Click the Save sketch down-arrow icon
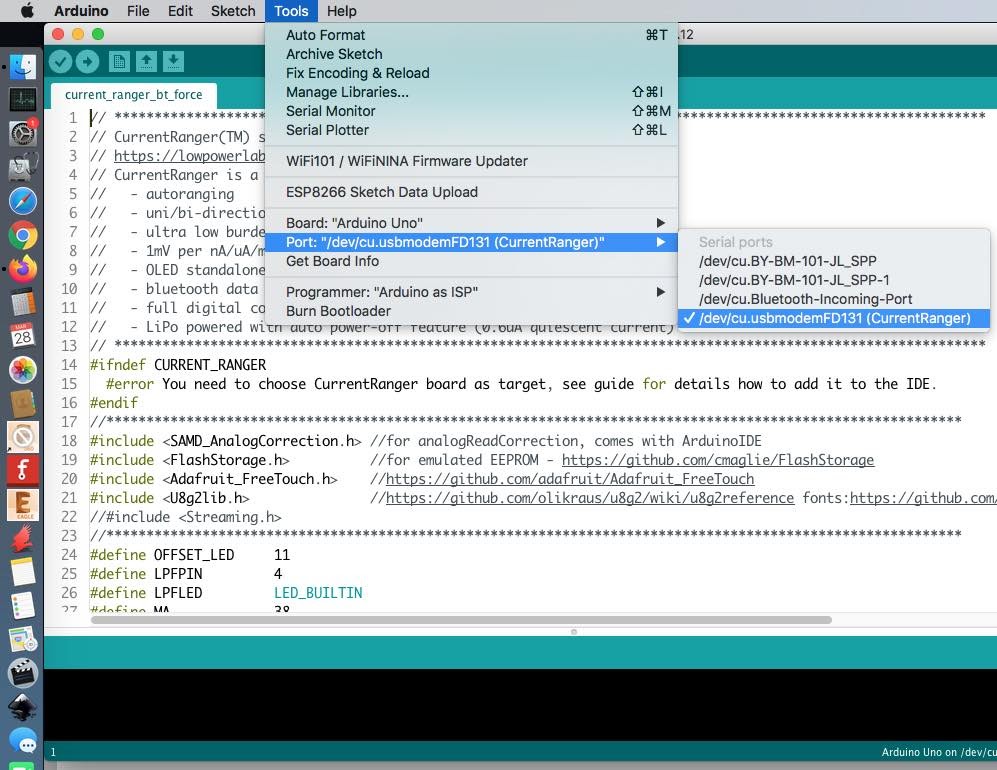Screen dimensions: 997x770 click(x=173, y=62)
